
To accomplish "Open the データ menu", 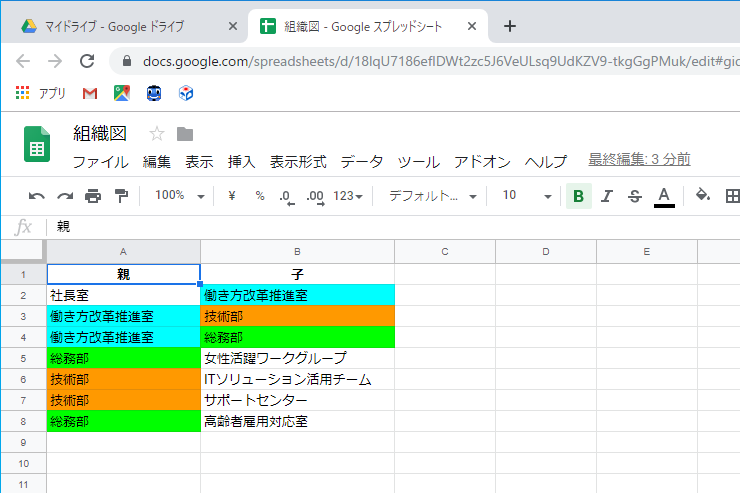I will point(362,162).
